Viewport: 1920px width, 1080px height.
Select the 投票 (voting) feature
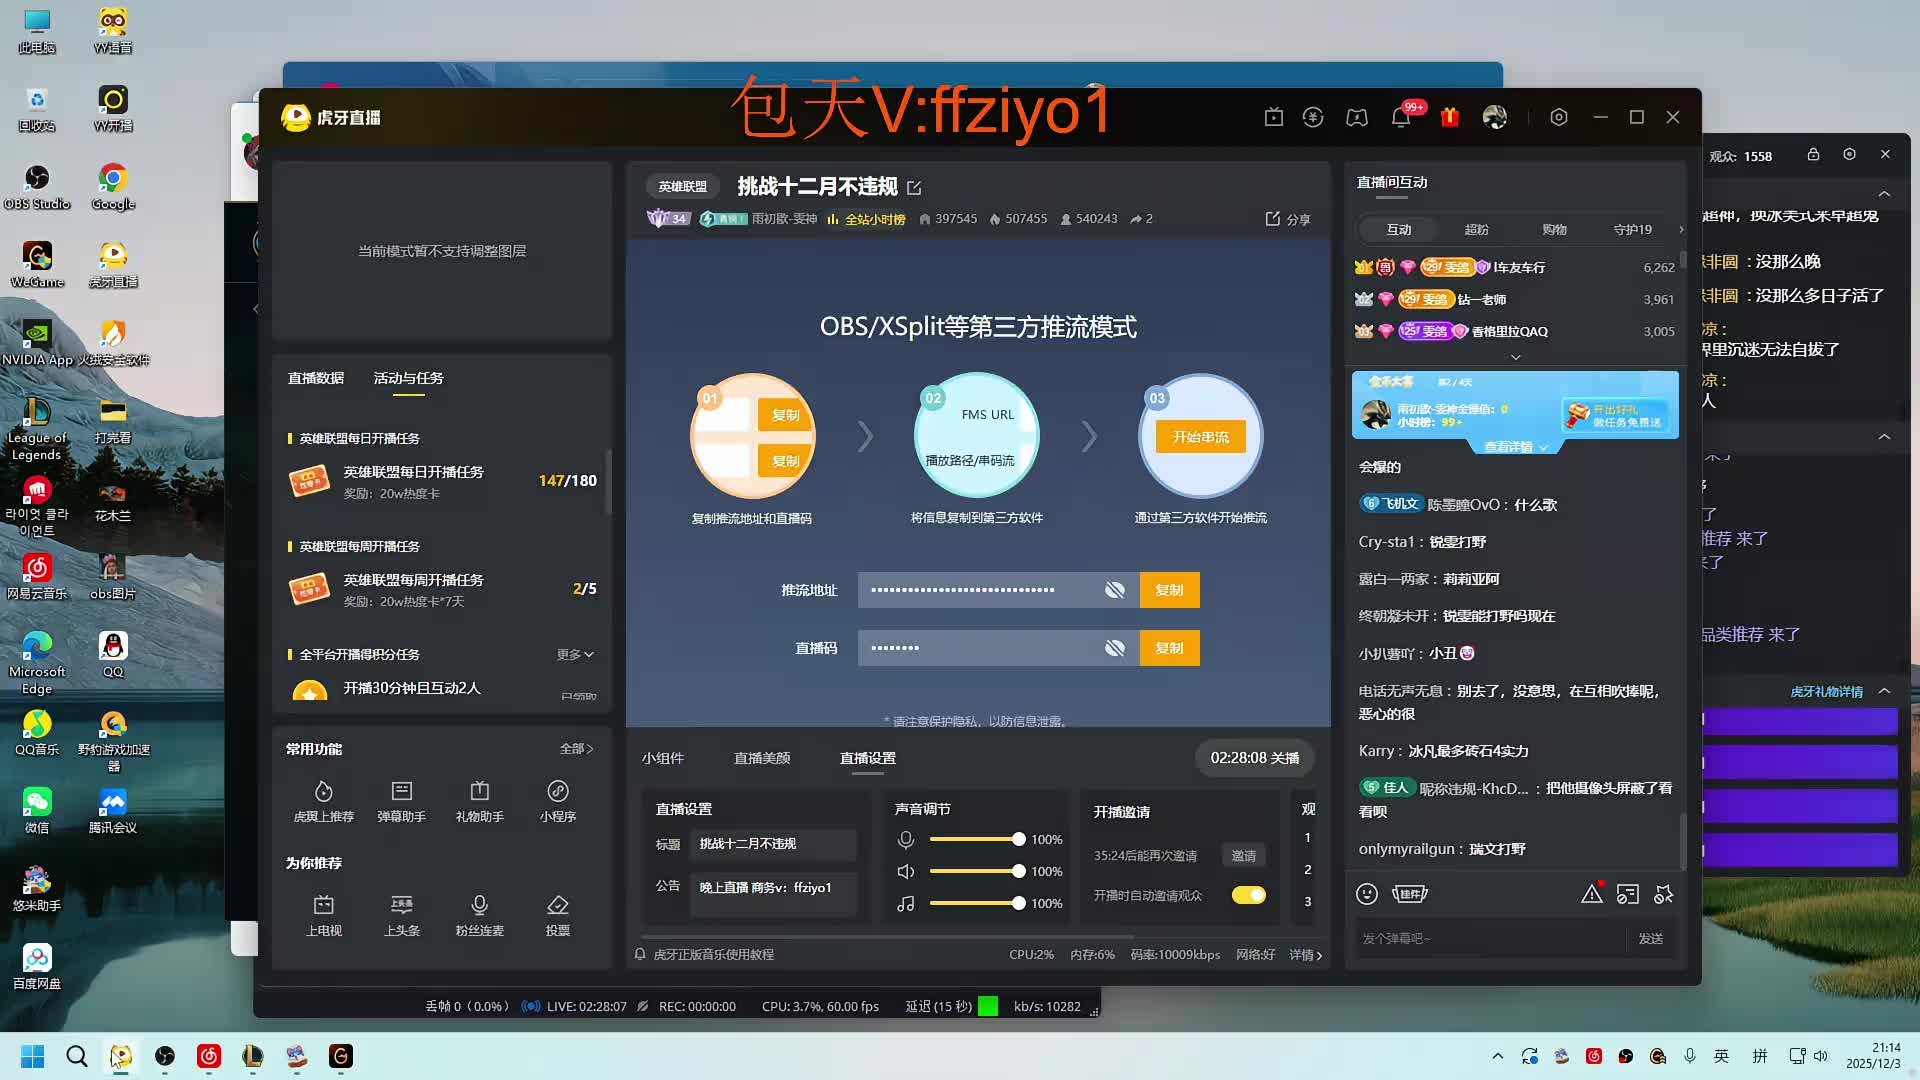(557, 915)
